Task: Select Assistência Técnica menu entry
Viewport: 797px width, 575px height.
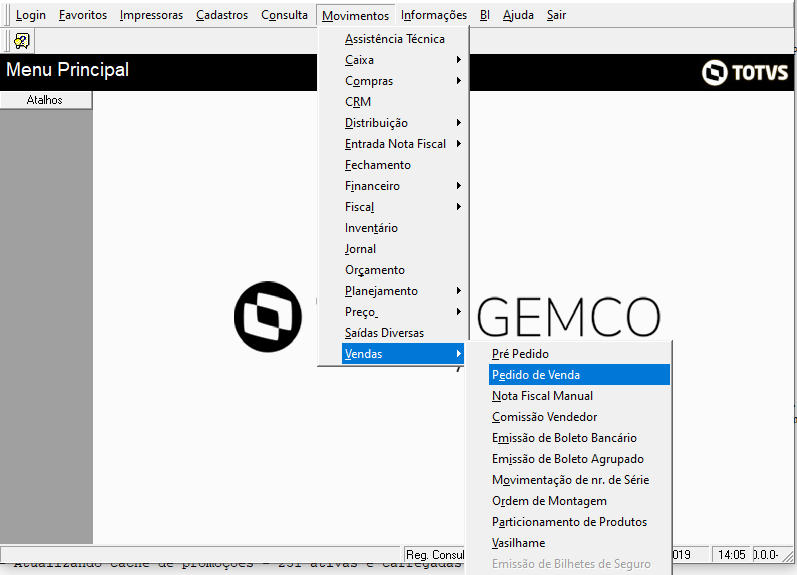Action: tap(404, 39)
